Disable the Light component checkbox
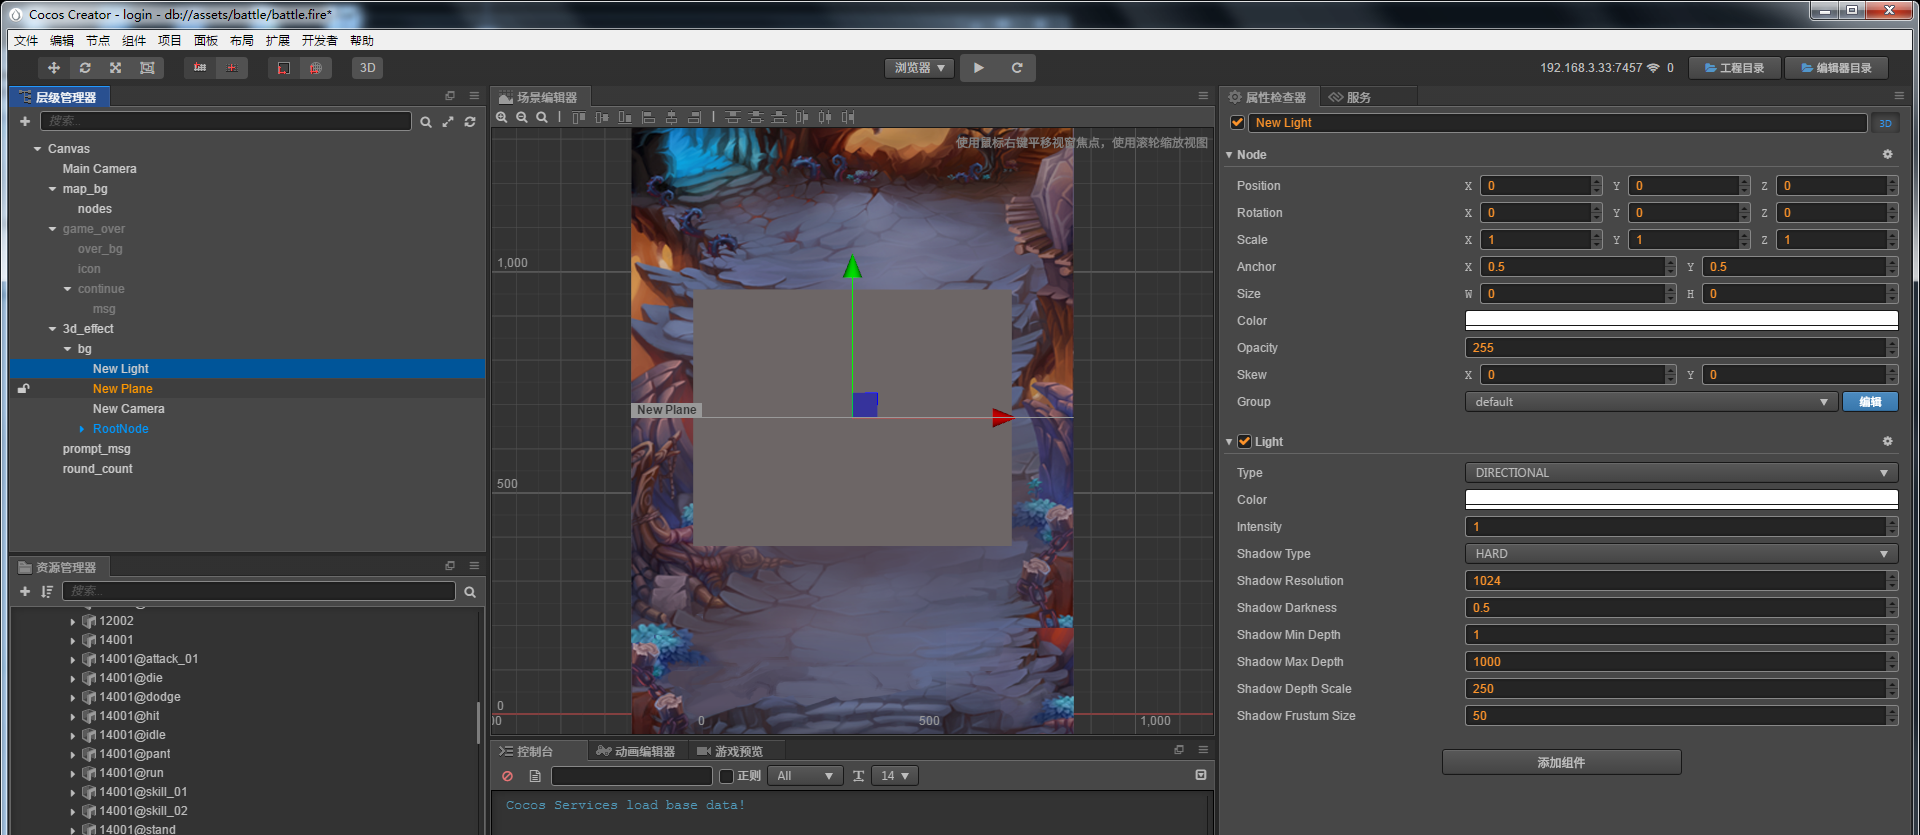 [x=1245, y=442]
